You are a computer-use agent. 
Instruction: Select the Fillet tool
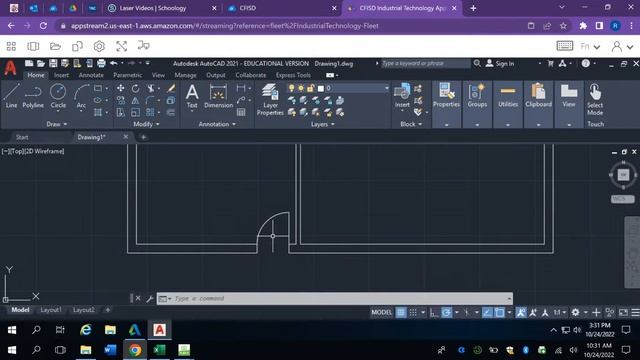tap(150, 100)
